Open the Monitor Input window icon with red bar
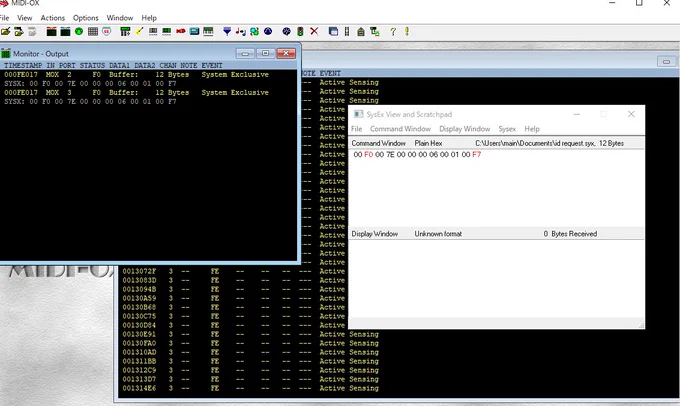This screenshot has width=680, height=406. [52, 31]
